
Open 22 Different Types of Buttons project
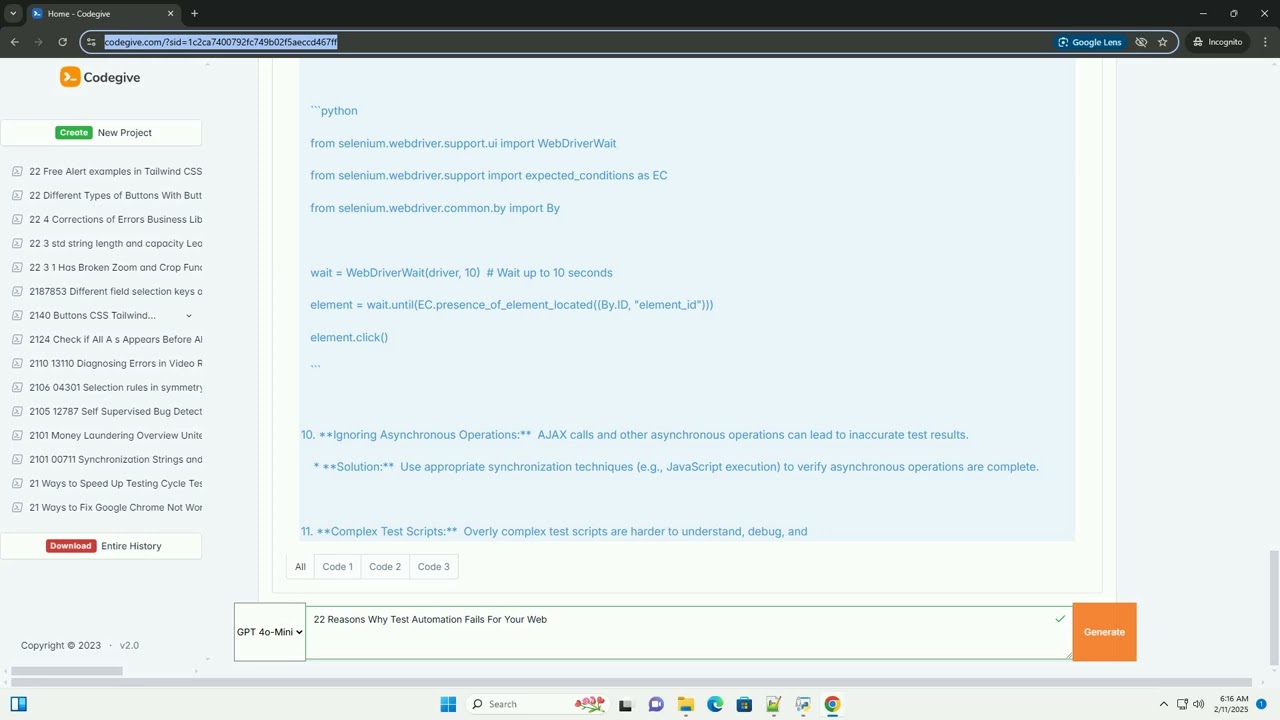click(115, 195)
